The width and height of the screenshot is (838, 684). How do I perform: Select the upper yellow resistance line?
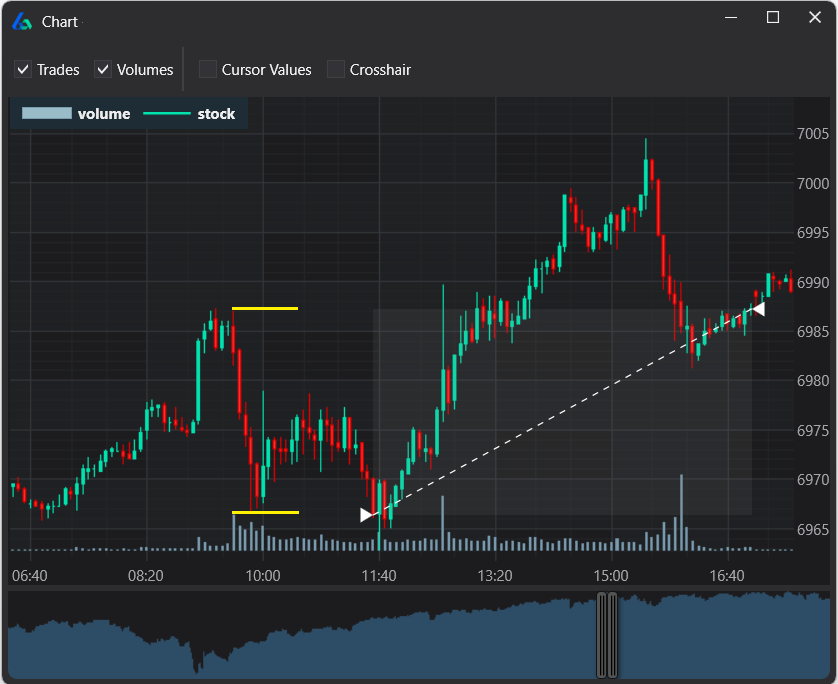pyautogui.click(x=264, y=308)
